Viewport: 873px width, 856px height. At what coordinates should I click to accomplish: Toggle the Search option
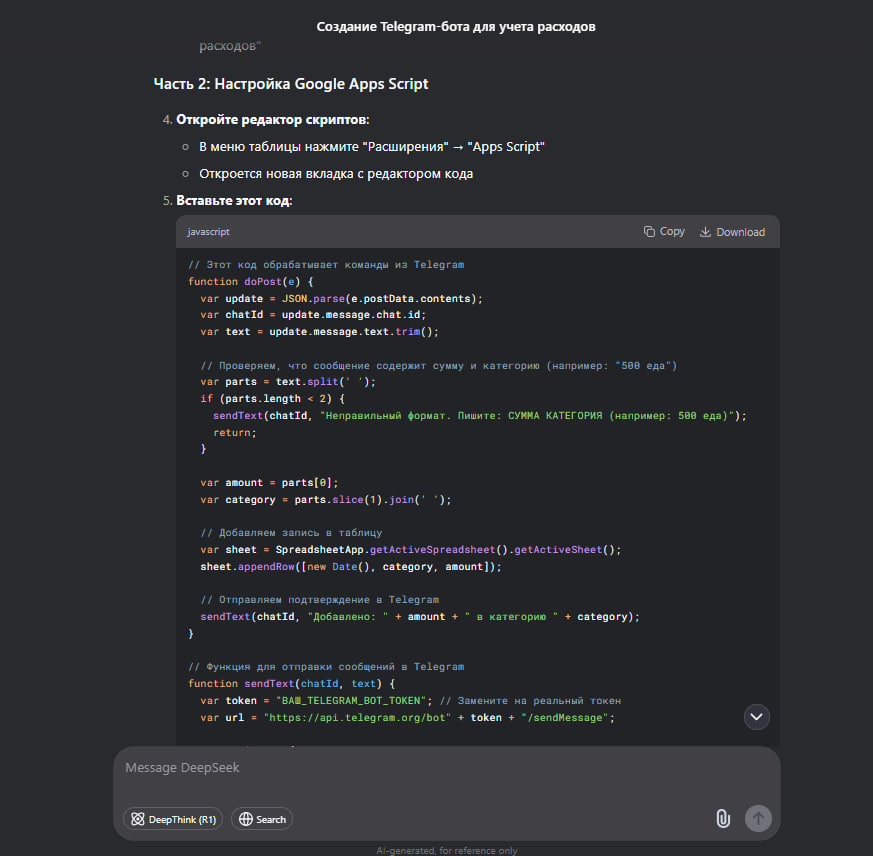click(262, 819)
